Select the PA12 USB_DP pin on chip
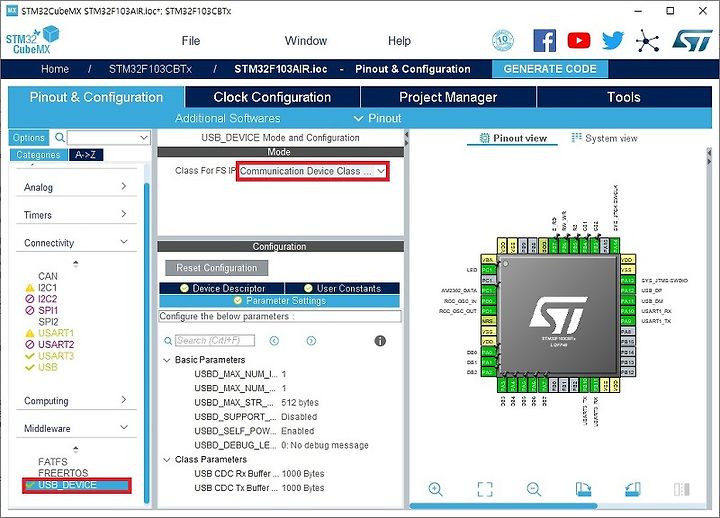The image size is (720, 518). (627, 290)
